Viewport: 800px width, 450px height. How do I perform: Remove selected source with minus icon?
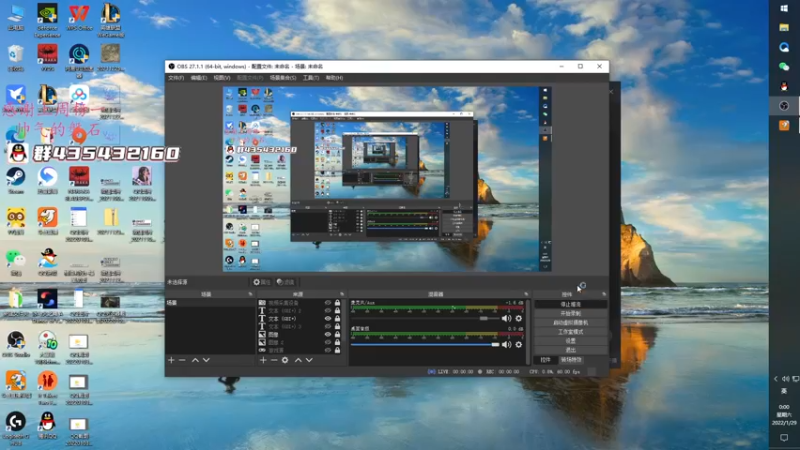(x=274, y=360)
